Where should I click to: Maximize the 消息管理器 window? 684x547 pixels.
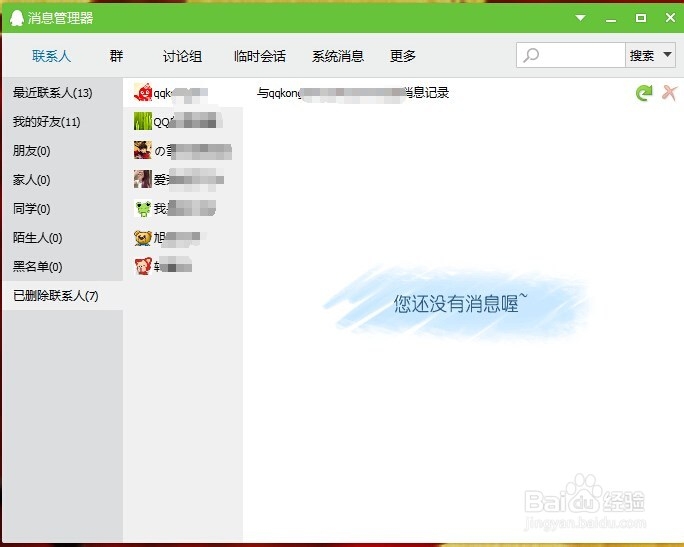(640, 18)
